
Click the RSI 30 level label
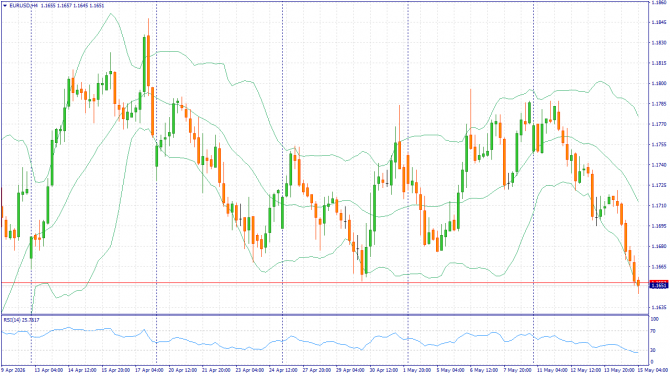[653, 350]
